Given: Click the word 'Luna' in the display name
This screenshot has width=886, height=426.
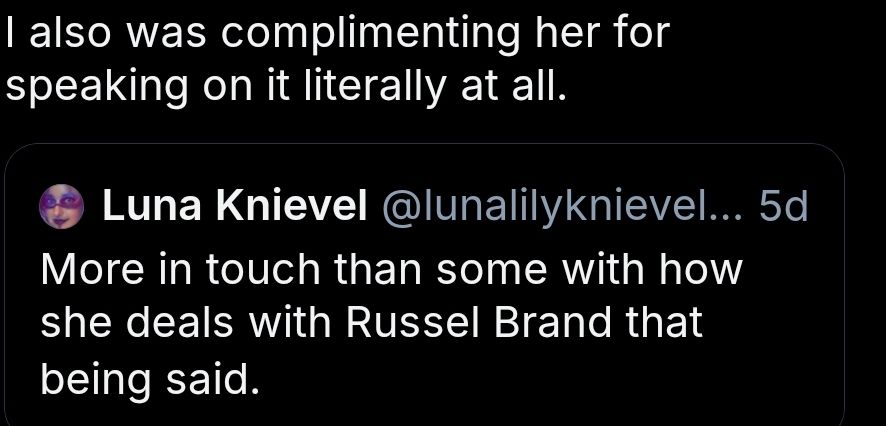Looking at the screenshot, I should pyautogui.click(x=151, y=206).
